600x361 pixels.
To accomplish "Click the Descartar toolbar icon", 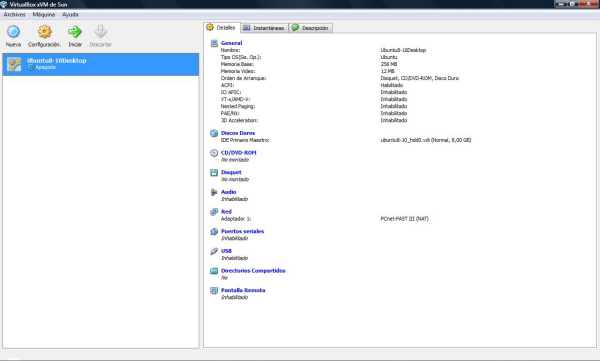I will pos(101,32).
